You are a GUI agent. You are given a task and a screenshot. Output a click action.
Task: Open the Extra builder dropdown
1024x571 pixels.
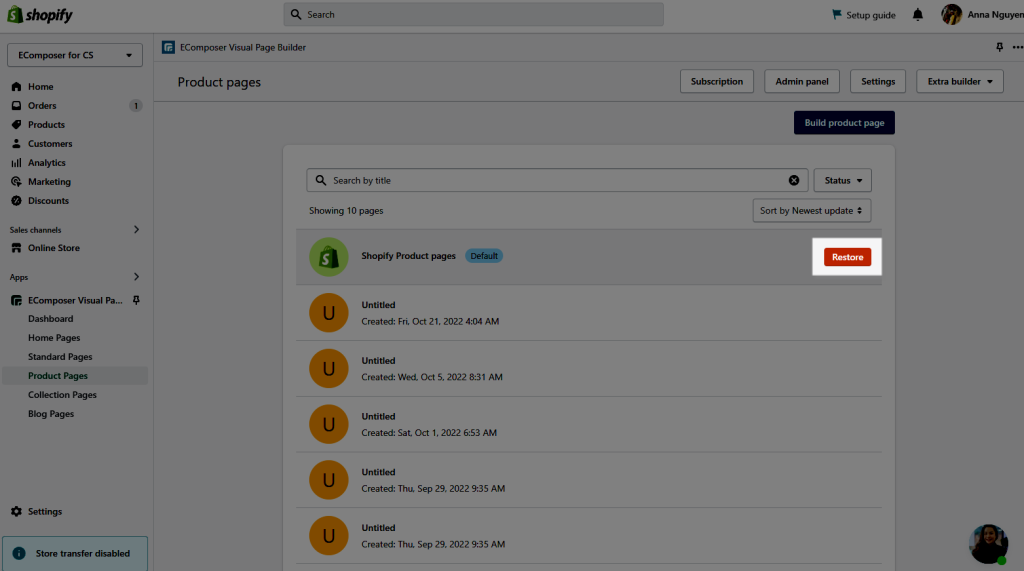tap(959, 81)
